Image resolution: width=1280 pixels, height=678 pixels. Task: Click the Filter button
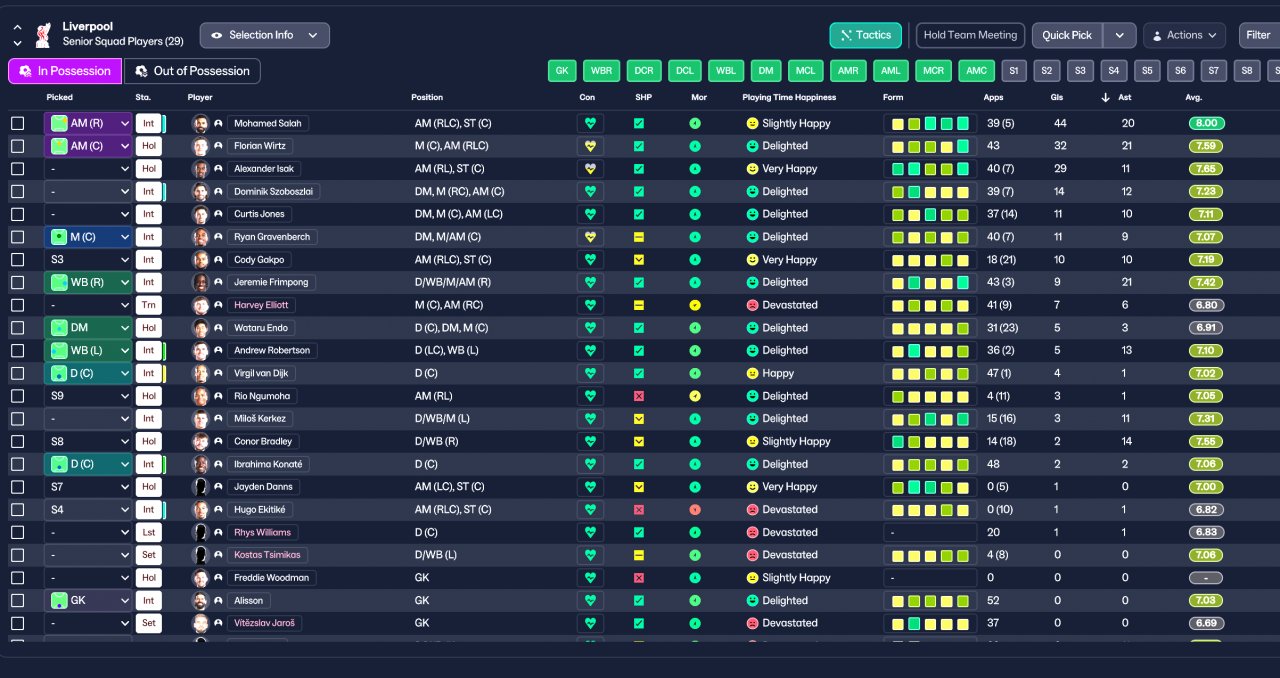(x=1259, y=35)
